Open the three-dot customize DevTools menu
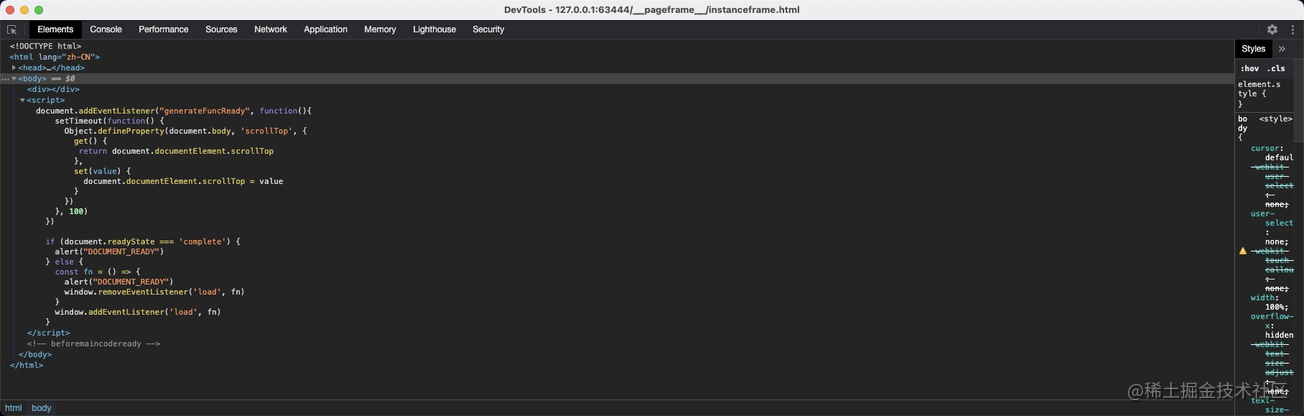Viewport: 1304px width, 416px height. tap(1292, 30)
